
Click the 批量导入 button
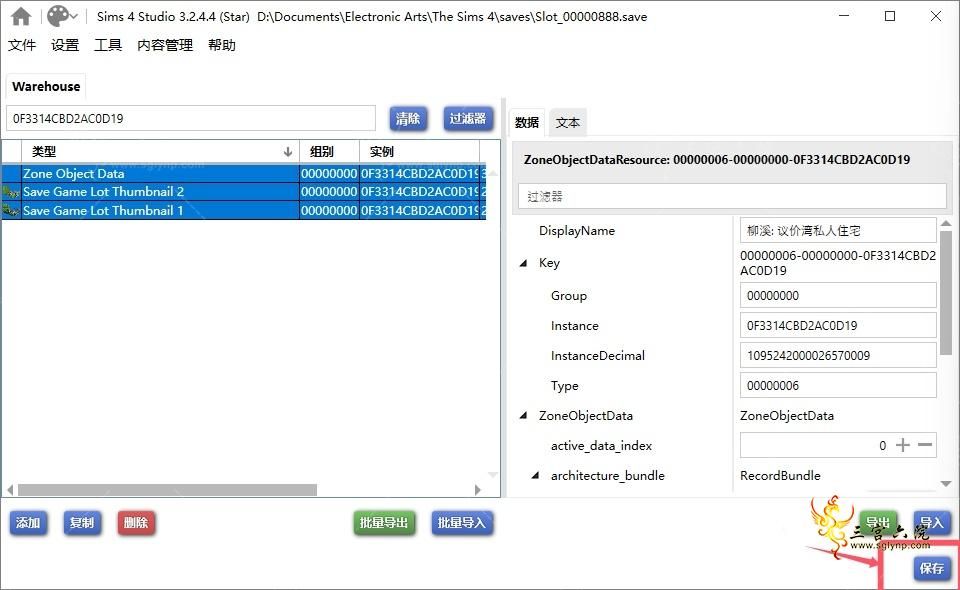(x=462, y=523)
